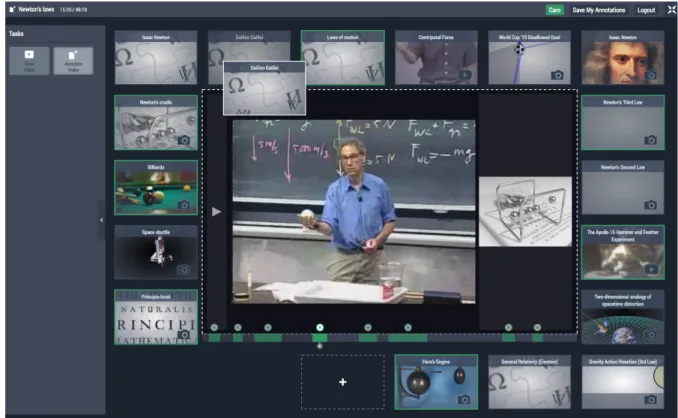
Task: Click the camera icon on Isaac Newton portrait card
Action: [x=650, y=76]
